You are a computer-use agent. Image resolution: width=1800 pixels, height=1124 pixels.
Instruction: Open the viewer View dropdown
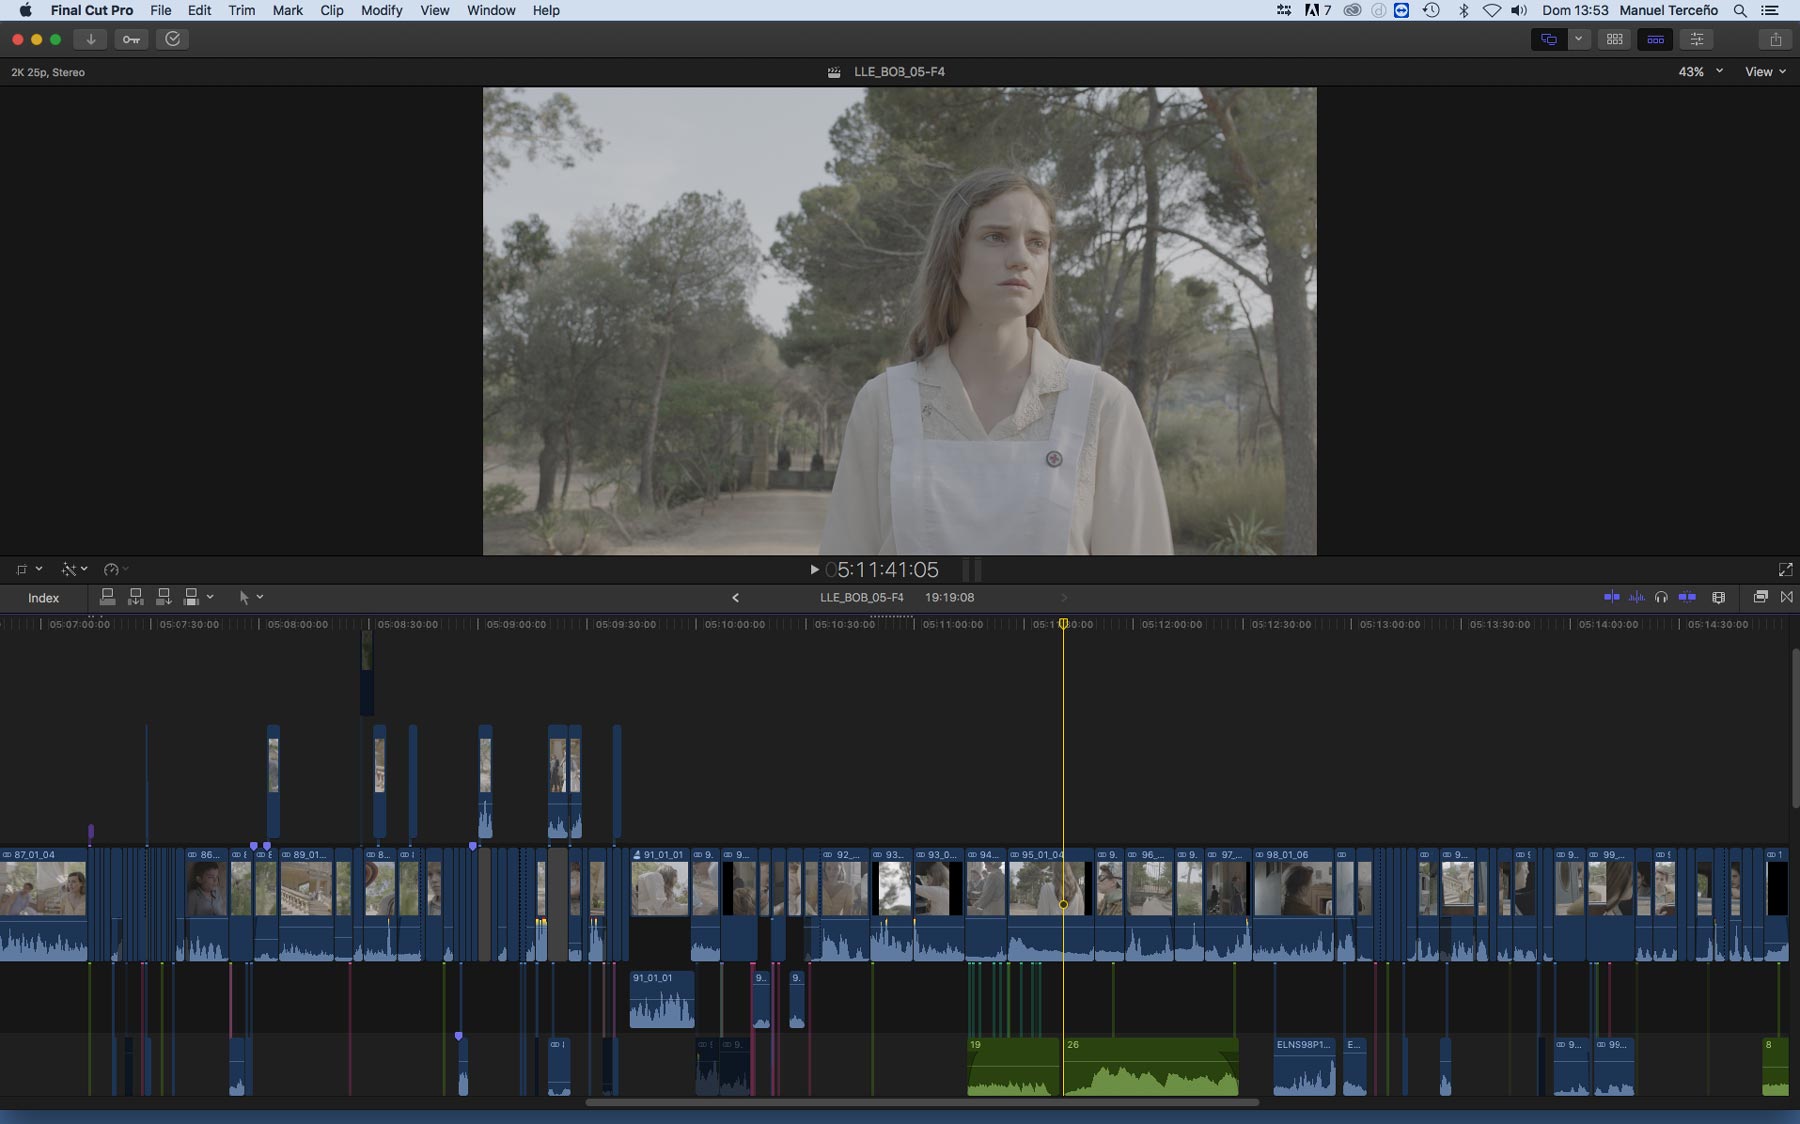click(x=1765, y=72)
